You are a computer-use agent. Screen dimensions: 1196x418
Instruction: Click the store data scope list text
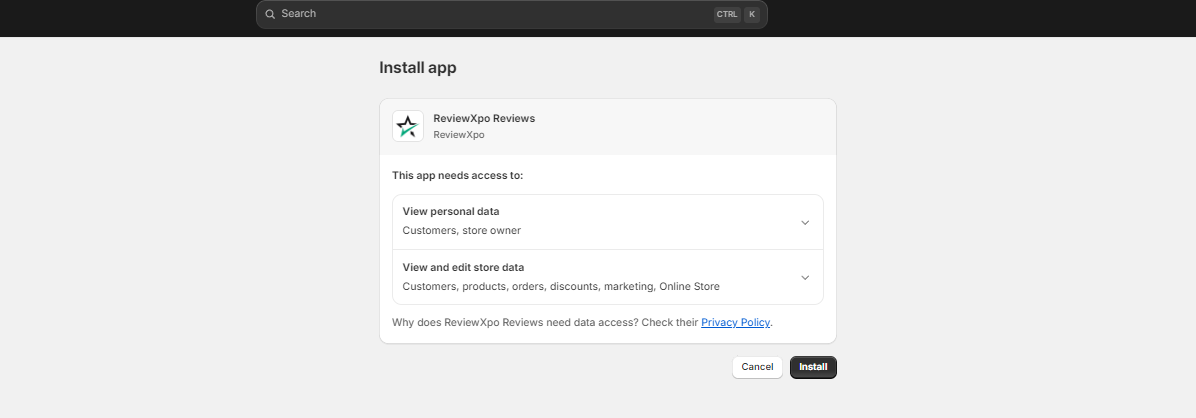(560, 286)
